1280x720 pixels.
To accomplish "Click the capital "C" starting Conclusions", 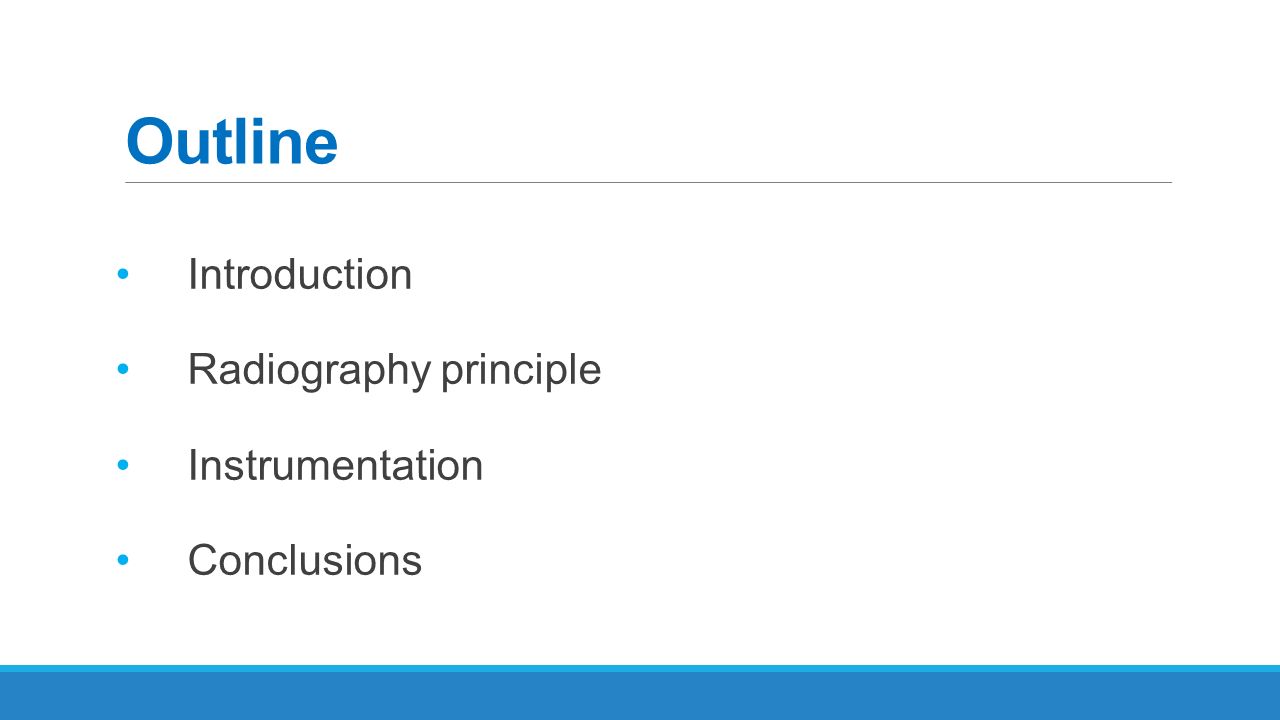I will [204, 561].
